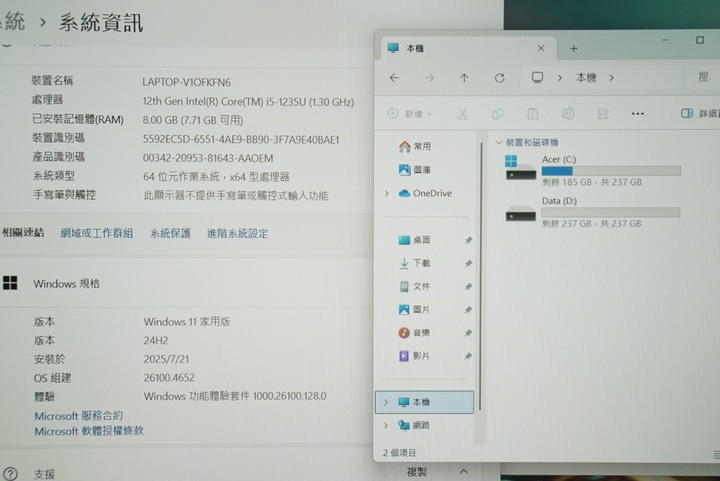
Task: Expand chevron before 本機 breadcrumb
Action: [x=560, y=78]
